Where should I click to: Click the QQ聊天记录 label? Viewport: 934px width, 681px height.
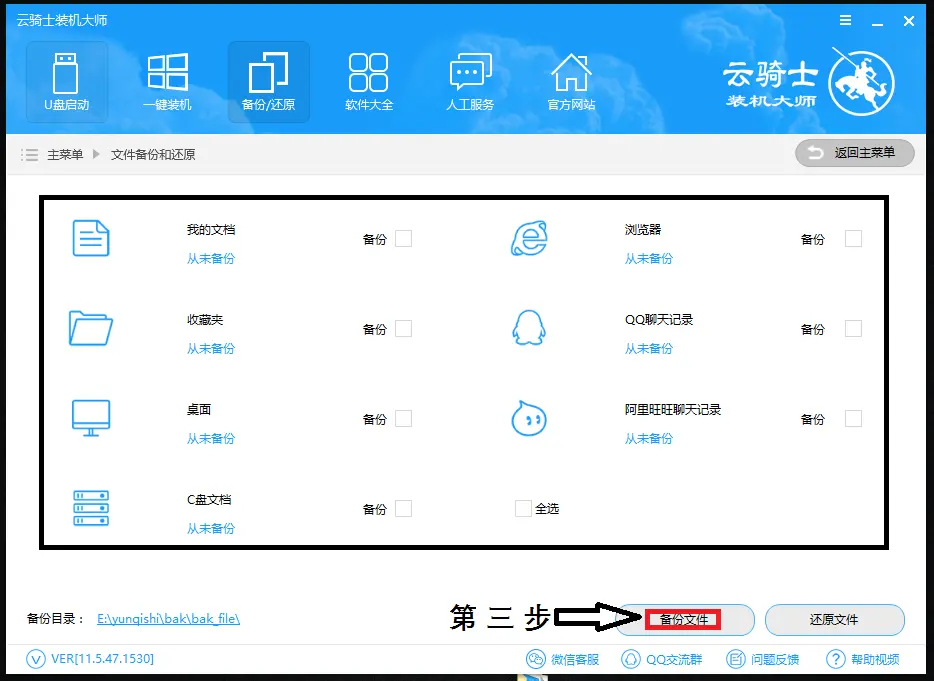659,320
